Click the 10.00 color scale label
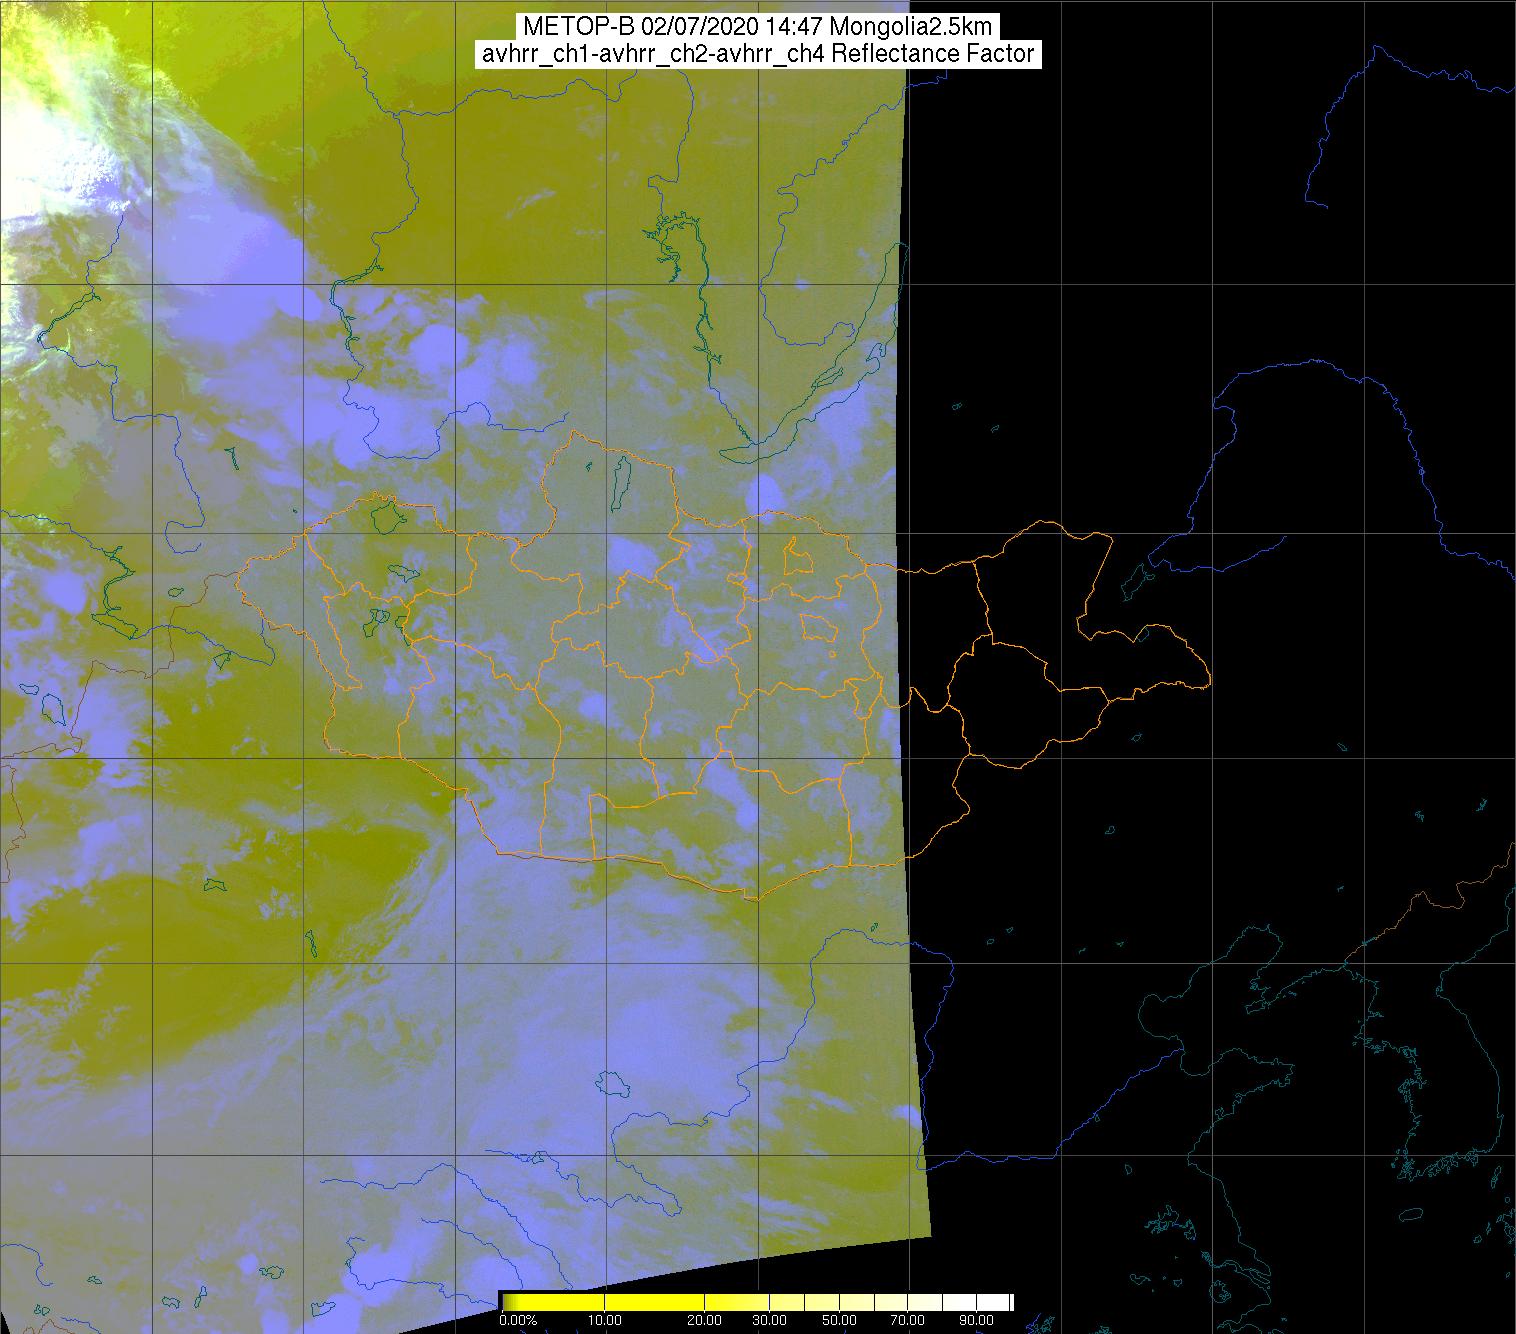The height and width of the screenshot is (1334, 1516). (606, 1321)
